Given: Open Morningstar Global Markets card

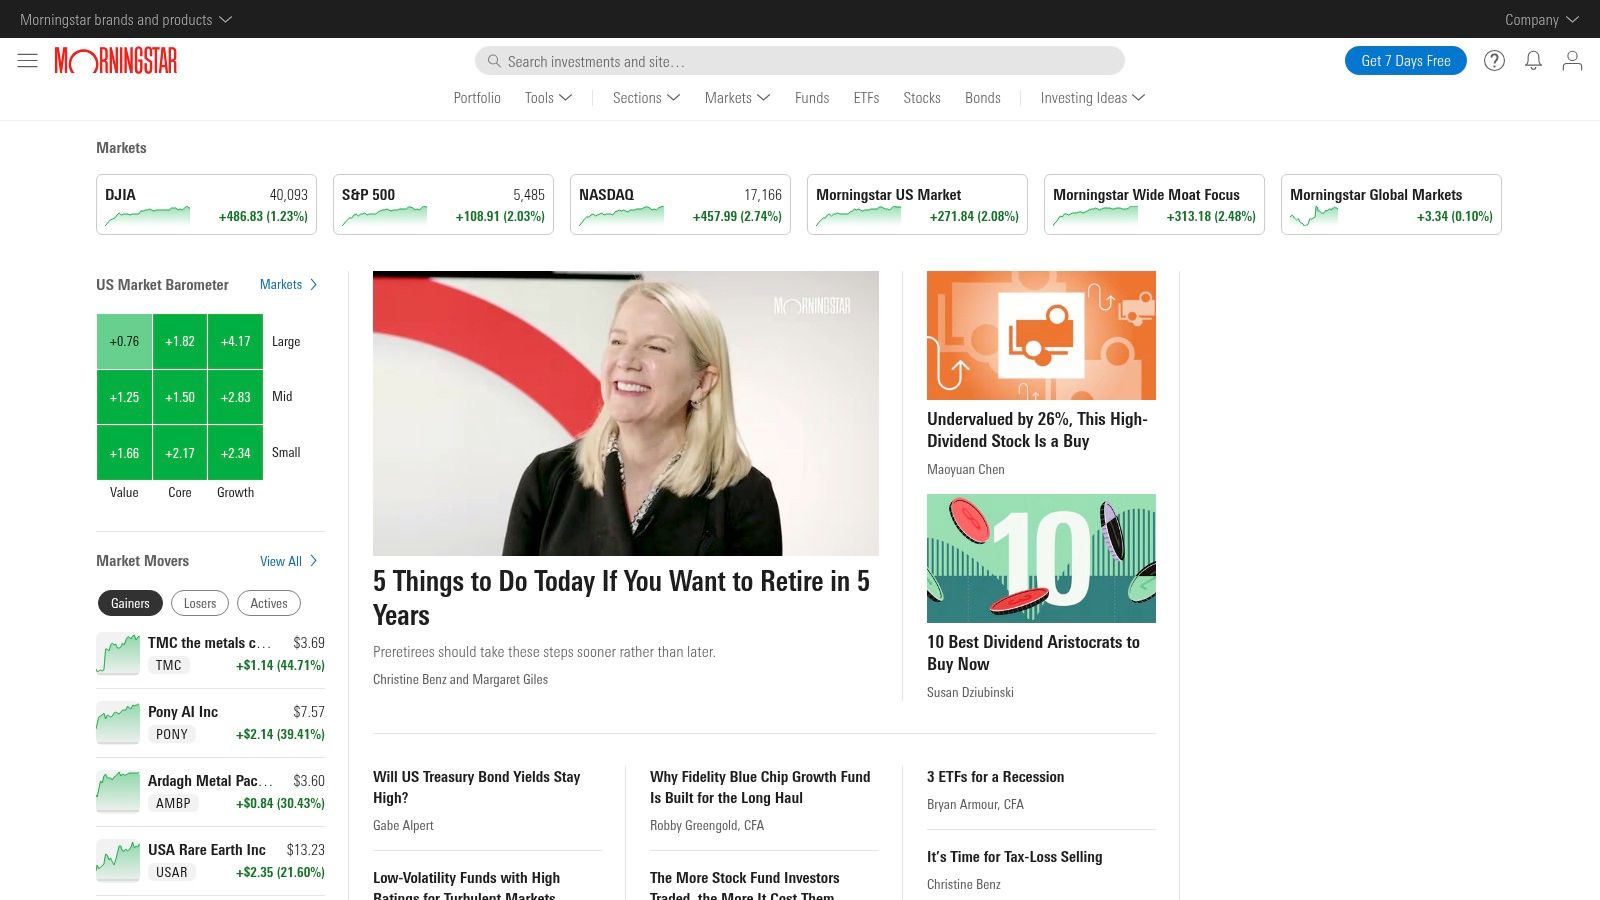Looking at the screenshot, I should point(1391,205).
